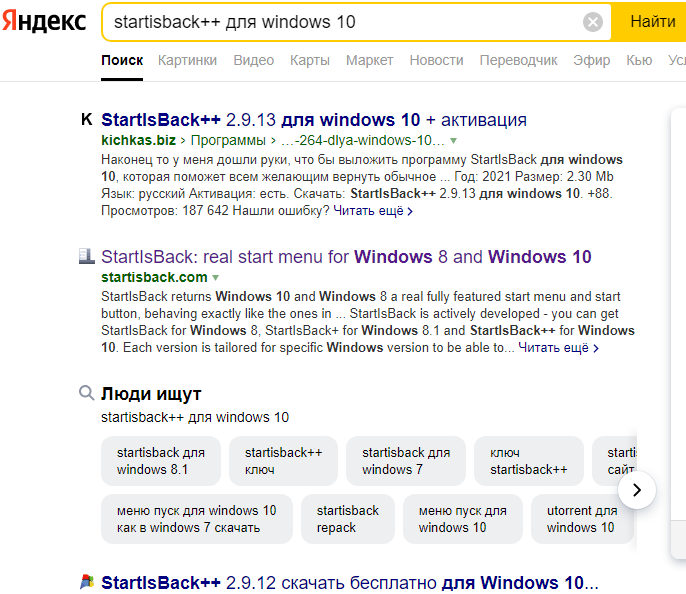Select suggestion меню пуск для windows 10
The height and width of the screenshot is (594, 686).
click(462, 519)
